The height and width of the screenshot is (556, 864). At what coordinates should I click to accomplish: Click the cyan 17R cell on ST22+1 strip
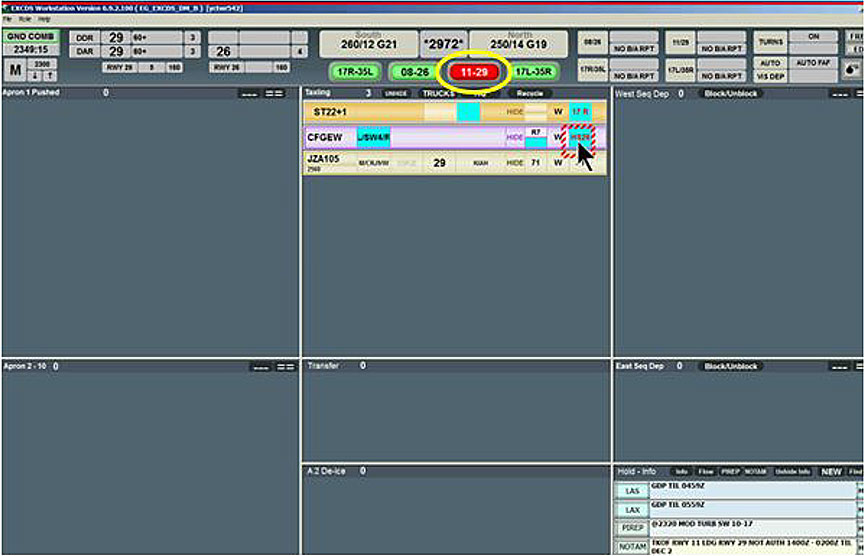coord(580,112)
